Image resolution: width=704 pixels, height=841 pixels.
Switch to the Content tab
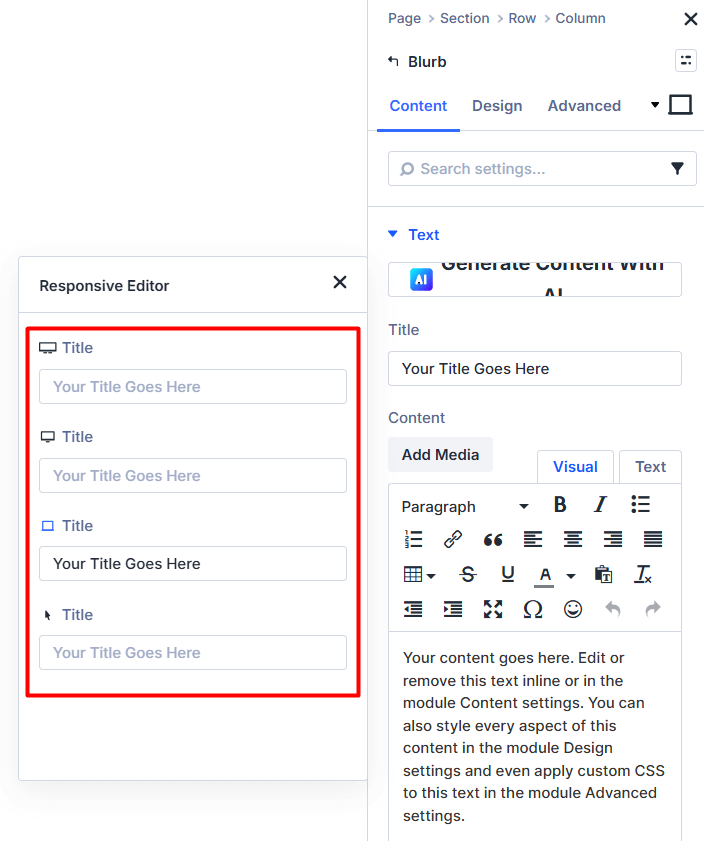(418, 106)
